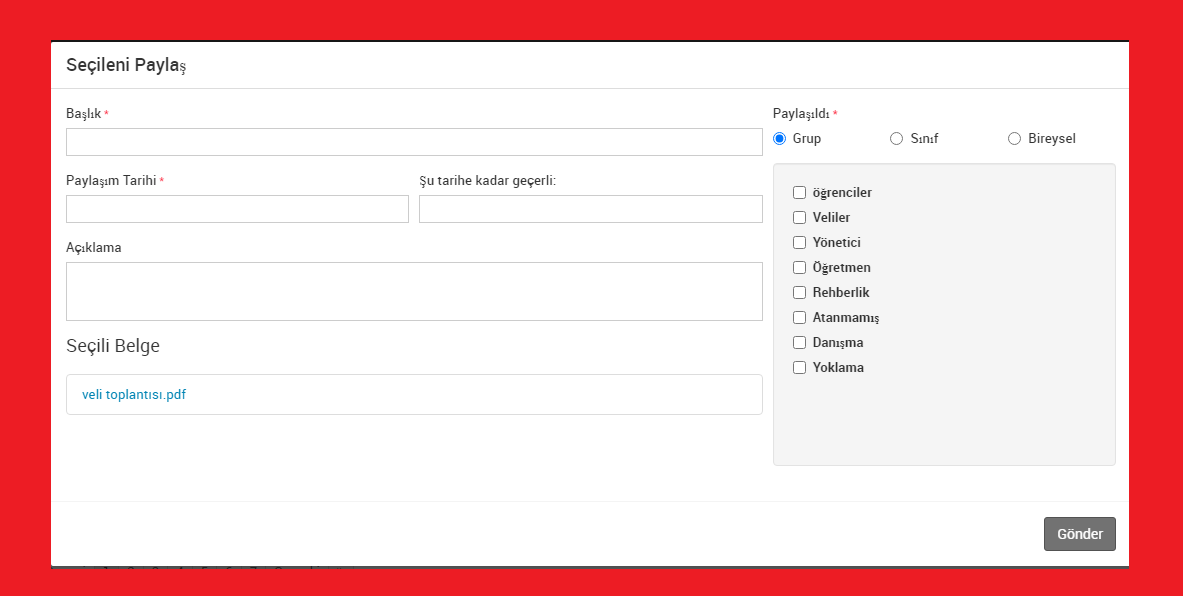
Task: Choose the Sınıf sharing option
Action: 897,139
